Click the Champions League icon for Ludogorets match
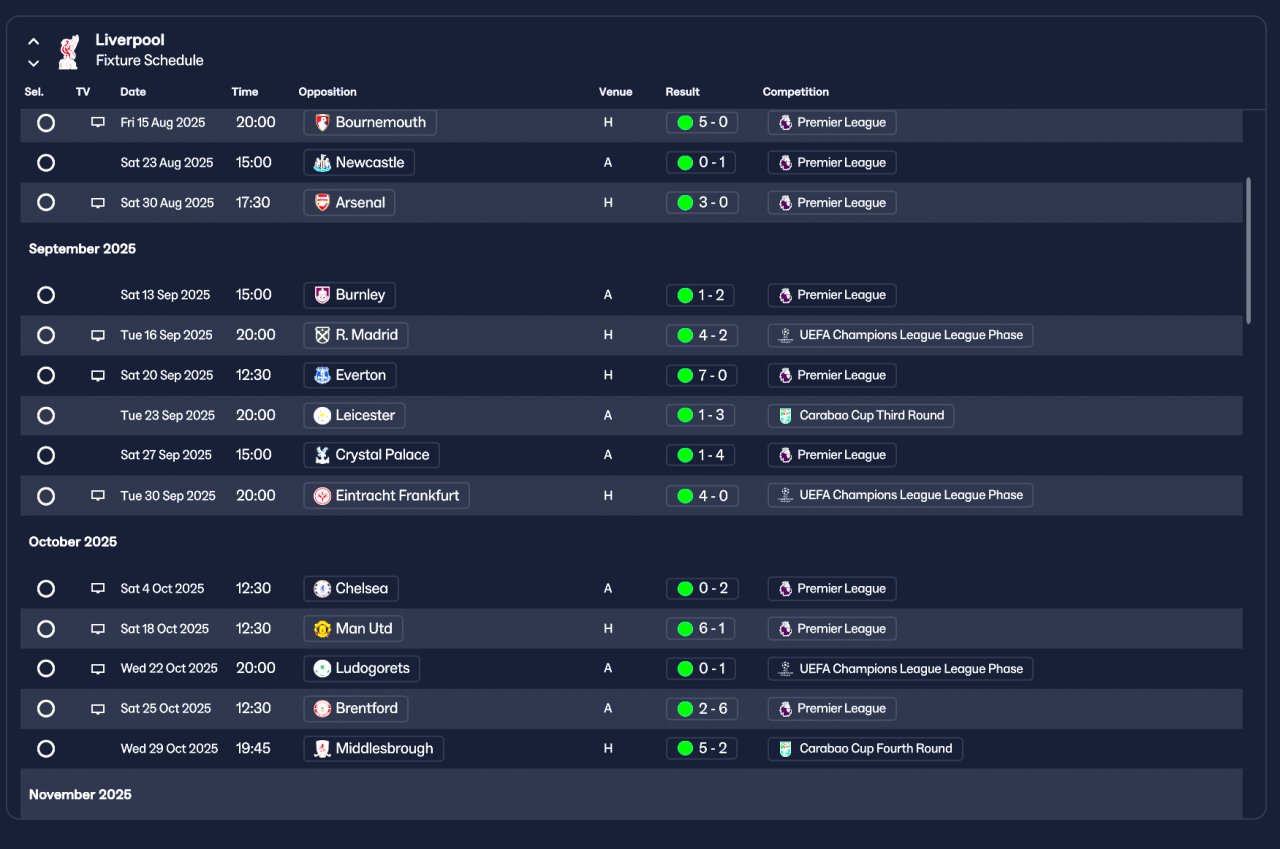 [x=785, y=669]
